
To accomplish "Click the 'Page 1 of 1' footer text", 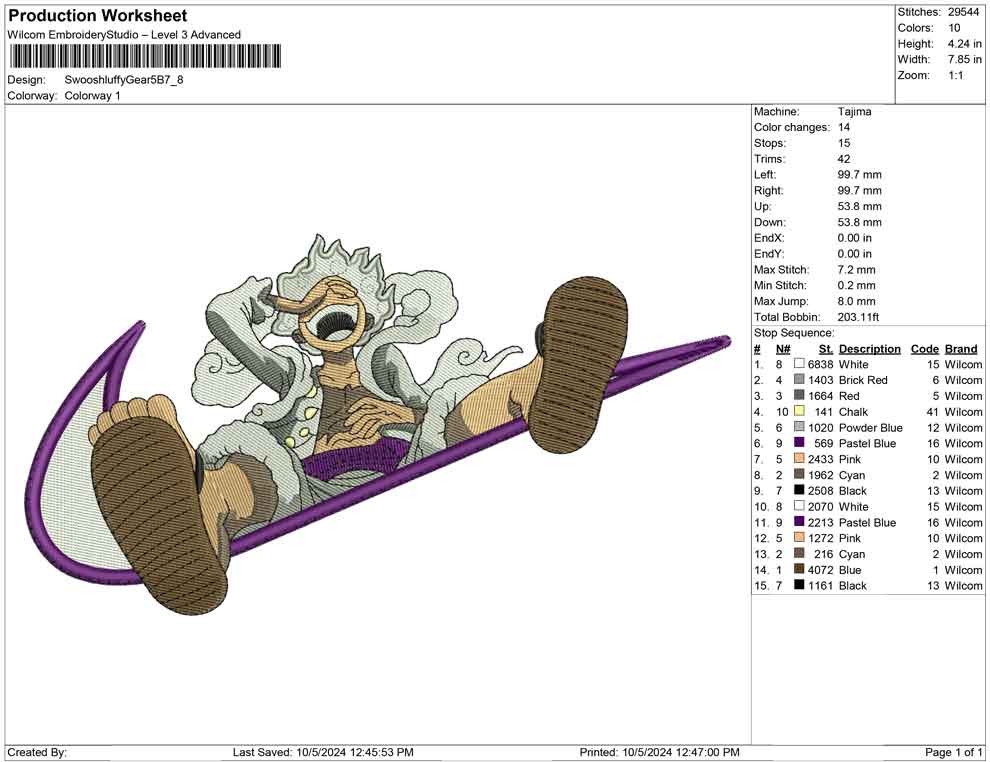I will [x=953, y=752].
